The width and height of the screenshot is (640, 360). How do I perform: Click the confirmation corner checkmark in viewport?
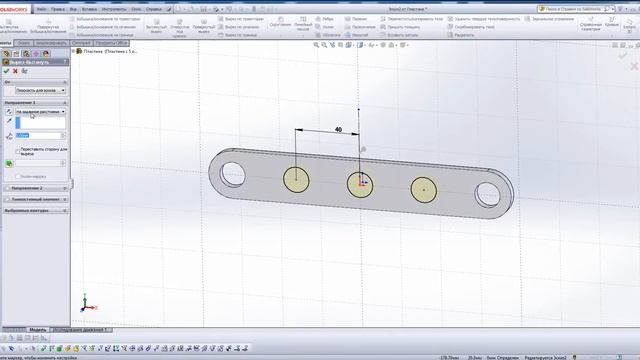pyautogui.click(x=623, y=56)
